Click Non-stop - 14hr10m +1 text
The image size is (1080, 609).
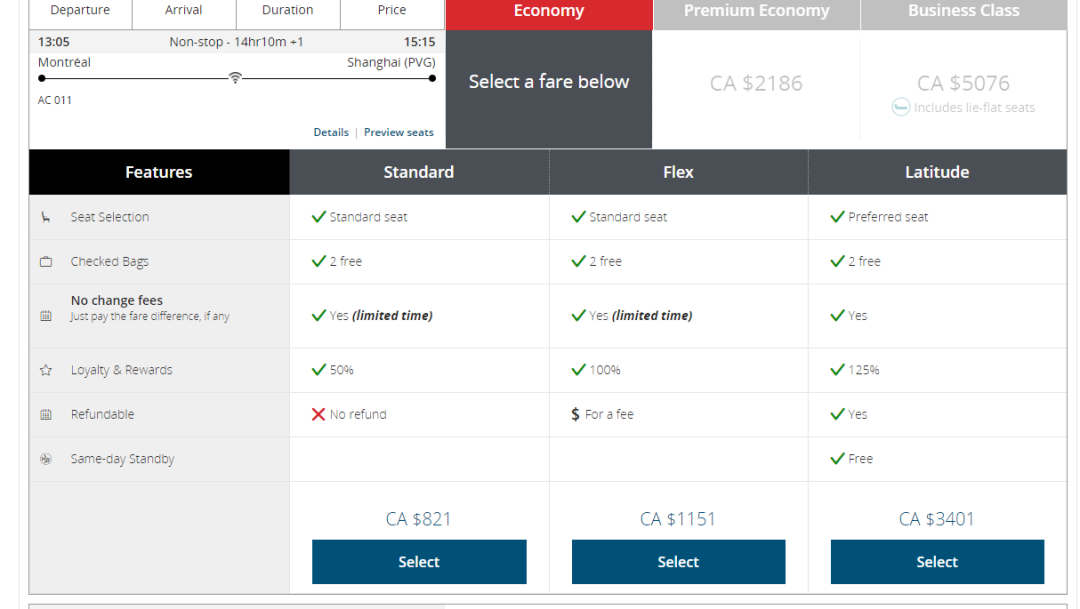click(x=236, y=42)
